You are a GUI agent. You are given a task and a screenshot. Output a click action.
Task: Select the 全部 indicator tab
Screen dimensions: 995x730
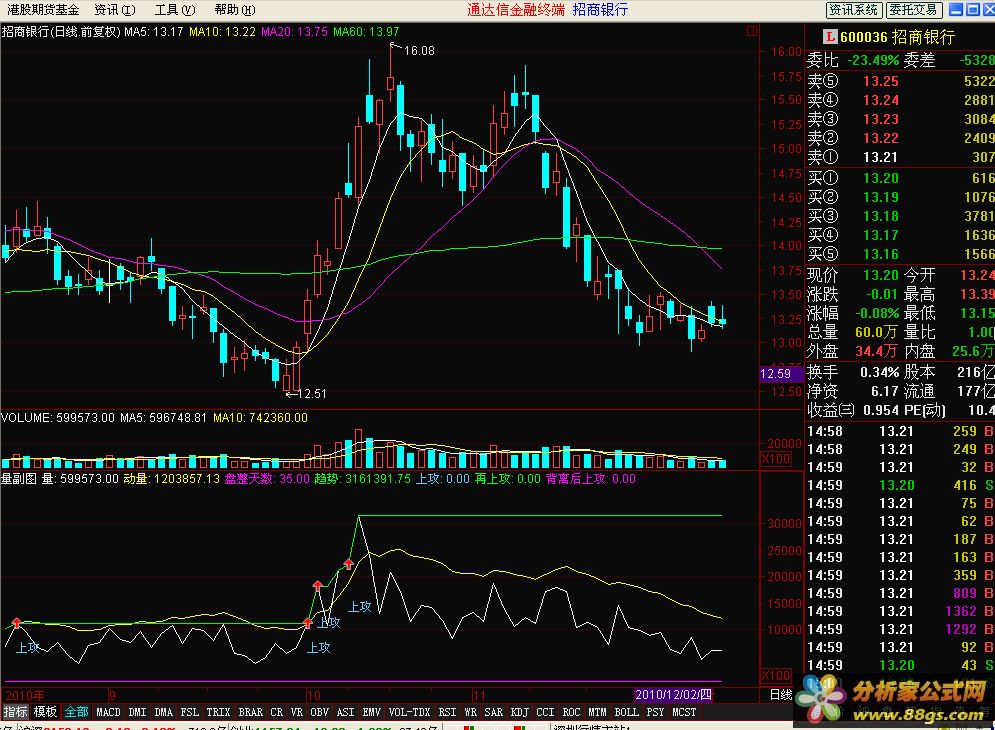click(x=76, y=712)
